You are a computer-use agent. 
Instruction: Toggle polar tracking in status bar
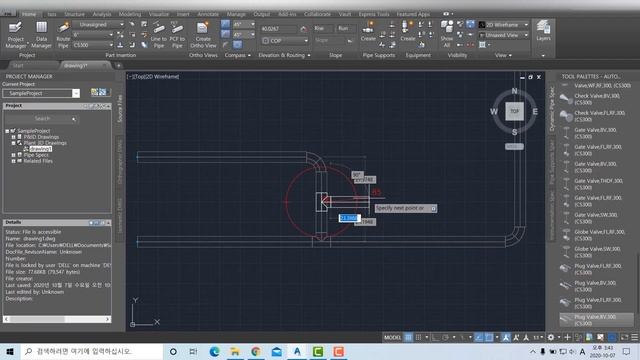[x=445, y=337]
